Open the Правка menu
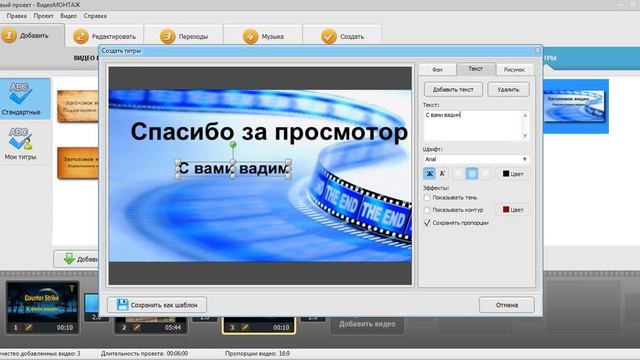Viewport: 640px width, 360px height. pyautogui.click(x=17, y=16)
